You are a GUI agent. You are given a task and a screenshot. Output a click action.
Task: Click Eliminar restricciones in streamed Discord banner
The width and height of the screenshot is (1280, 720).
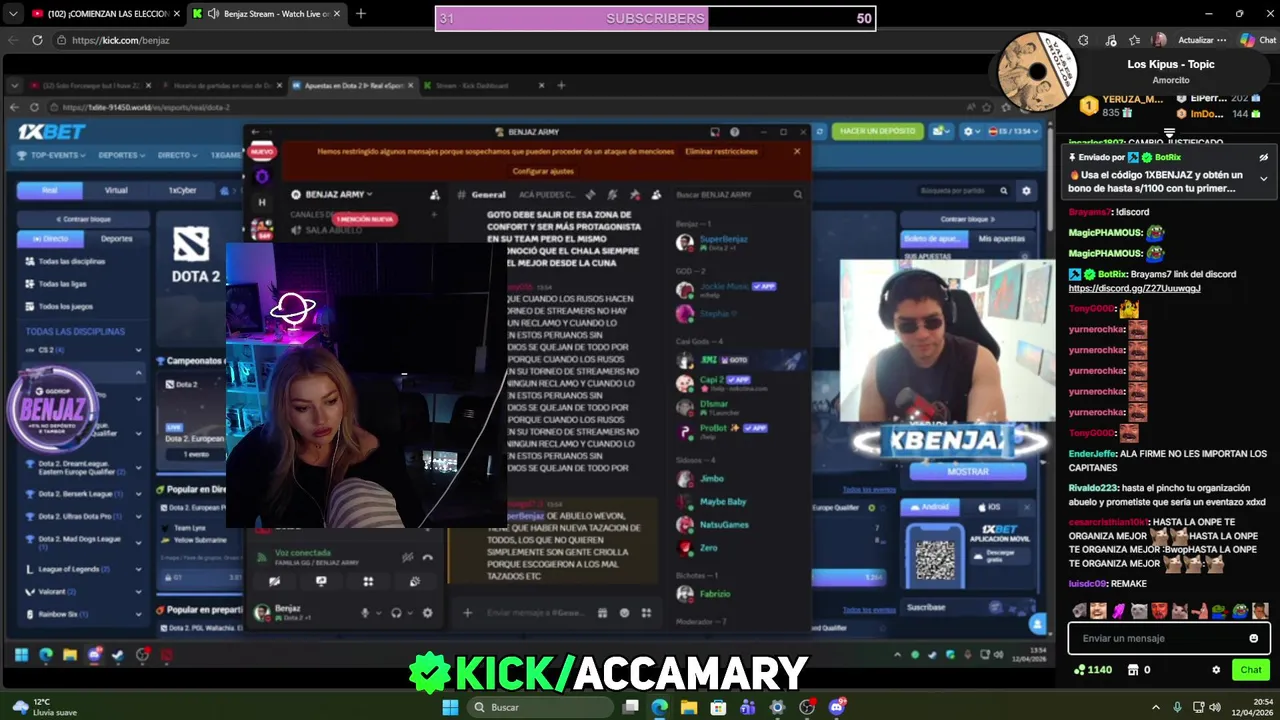pos(721,151)
